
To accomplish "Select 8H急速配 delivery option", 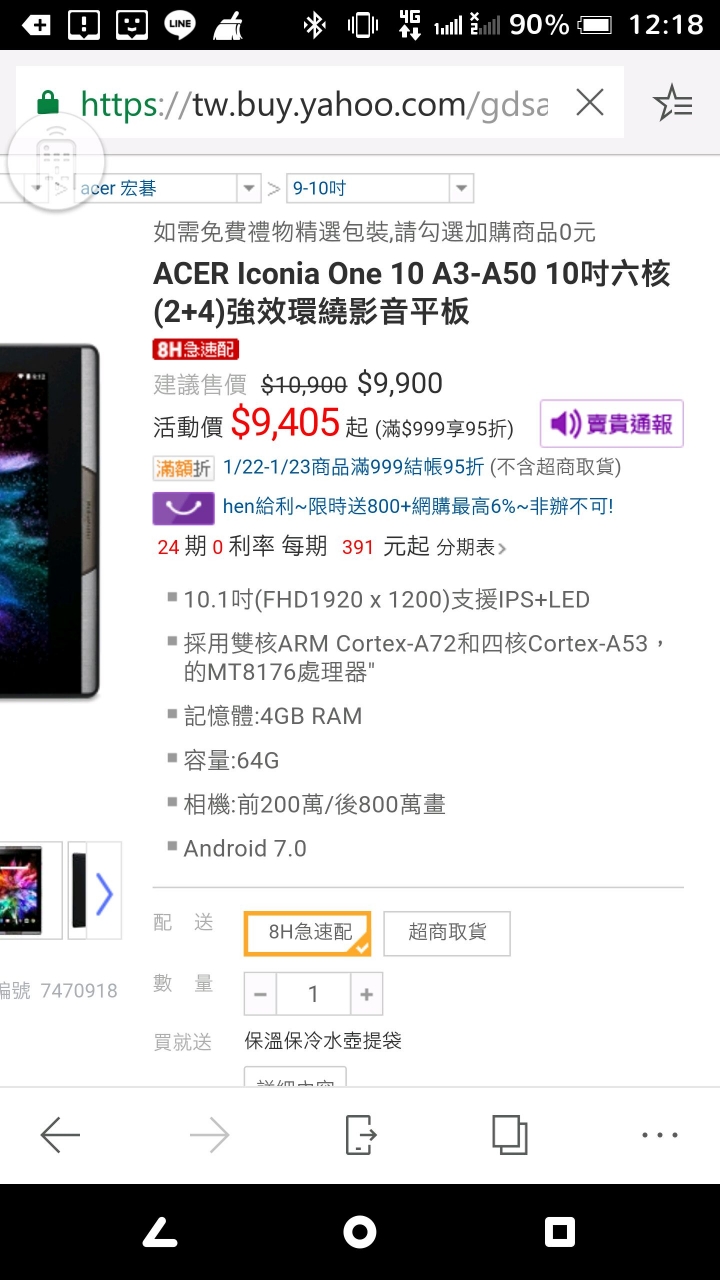I will (308, 933).
